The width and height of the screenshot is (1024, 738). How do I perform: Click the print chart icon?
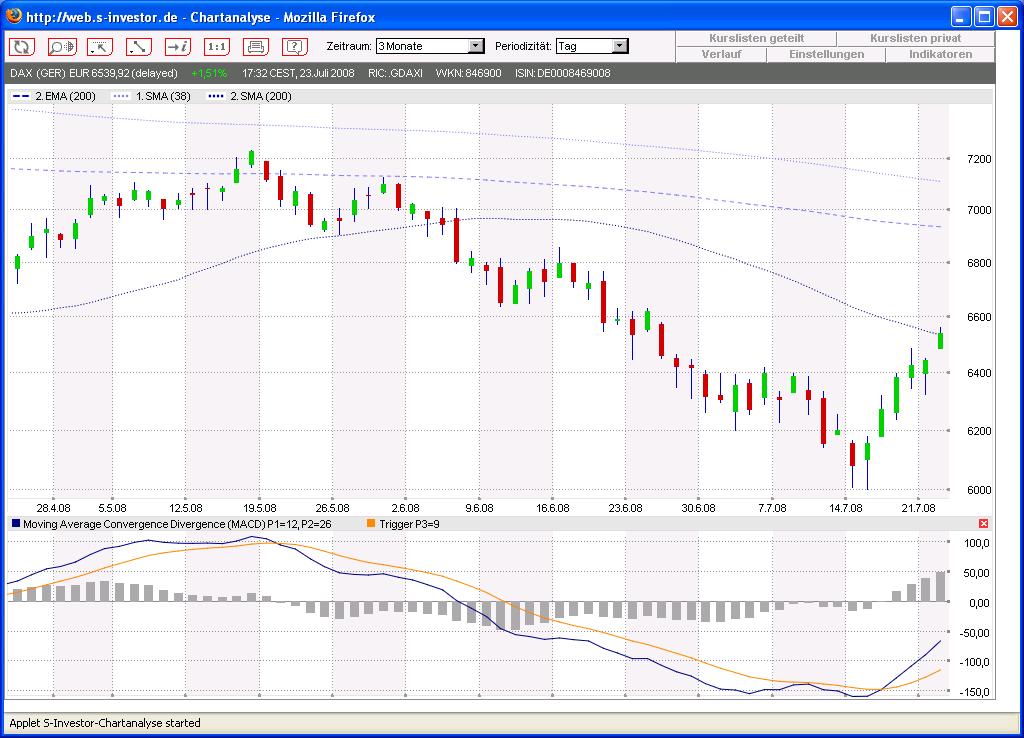[255, 46]
